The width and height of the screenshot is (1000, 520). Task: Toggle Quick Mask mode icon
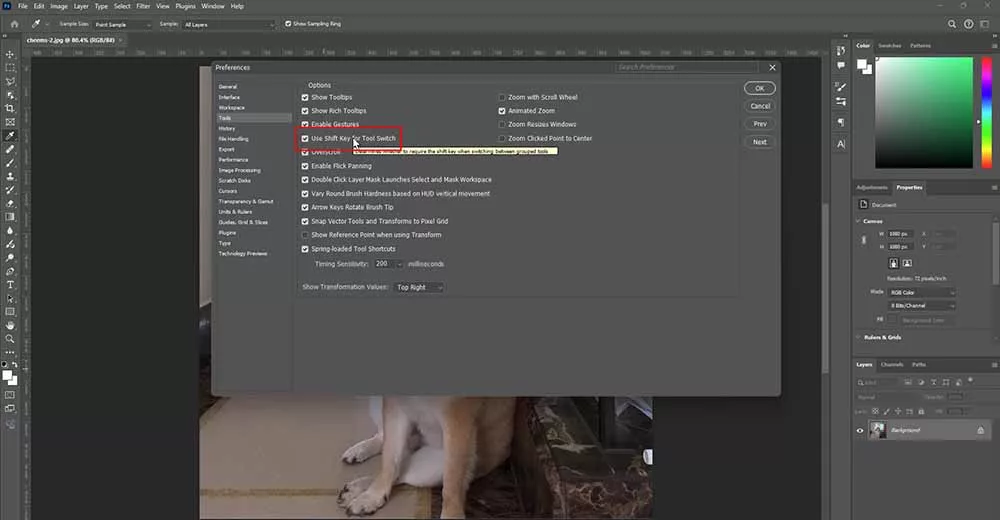coord(10,395)
